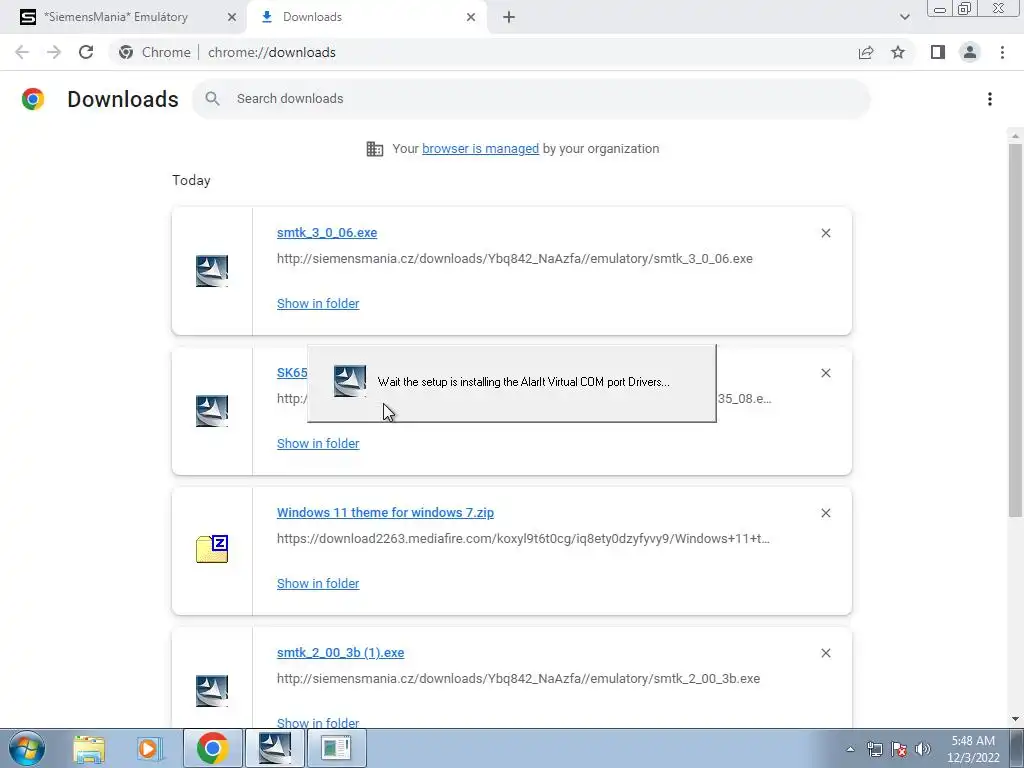The width and height of the screenshot is (1024, 768).
Task: Click the installer icon in setup dialog
Action: click(x=350, y=381)
